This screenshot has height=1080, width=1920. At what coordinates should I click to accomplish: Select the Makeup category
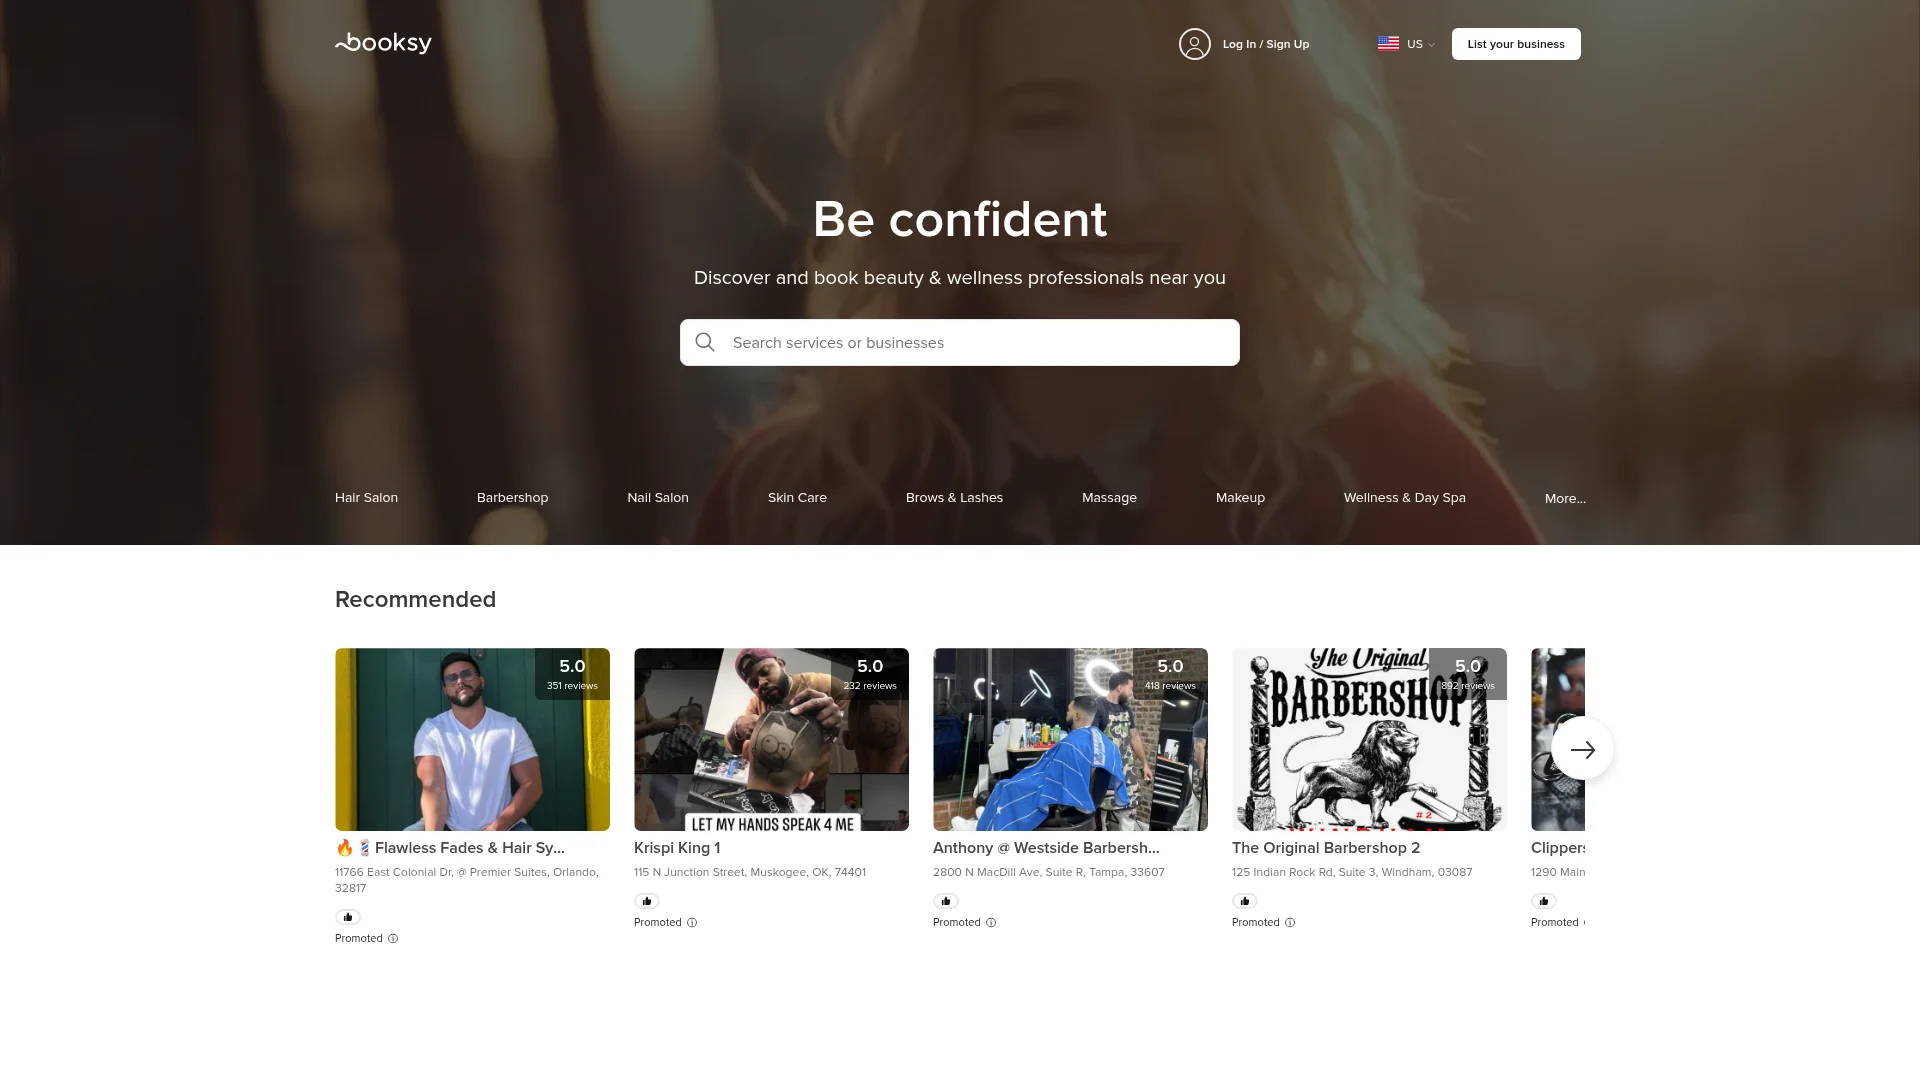[x=1240, y=497]
